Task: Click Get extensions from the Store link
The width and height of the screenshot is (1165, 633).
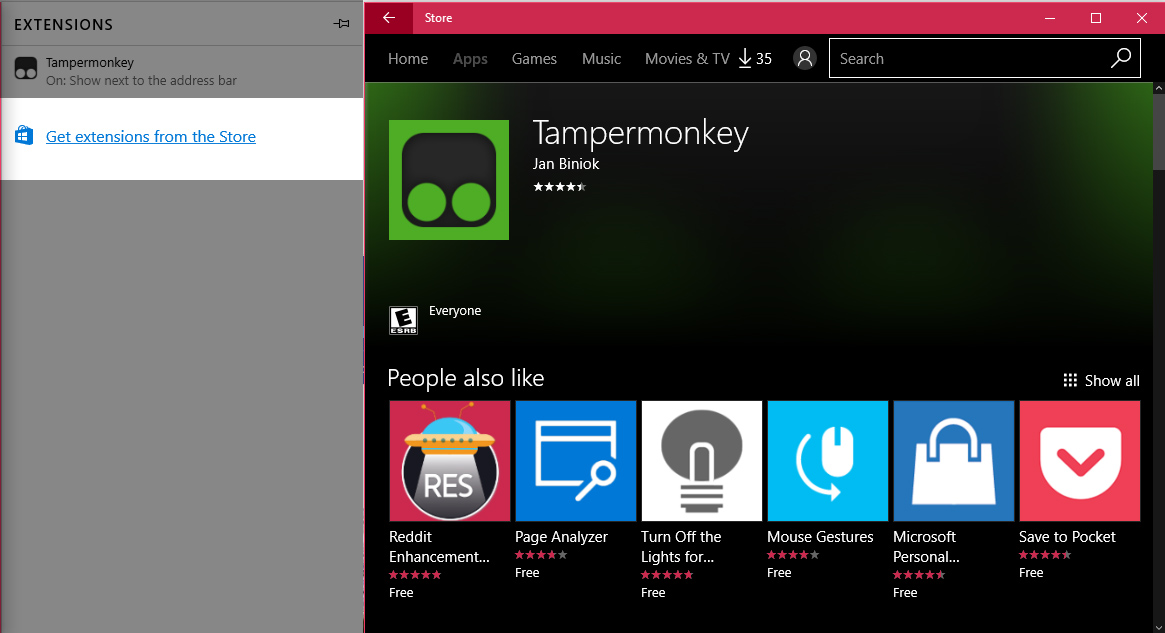Action: pyautogui.click(x=151, y=137)
